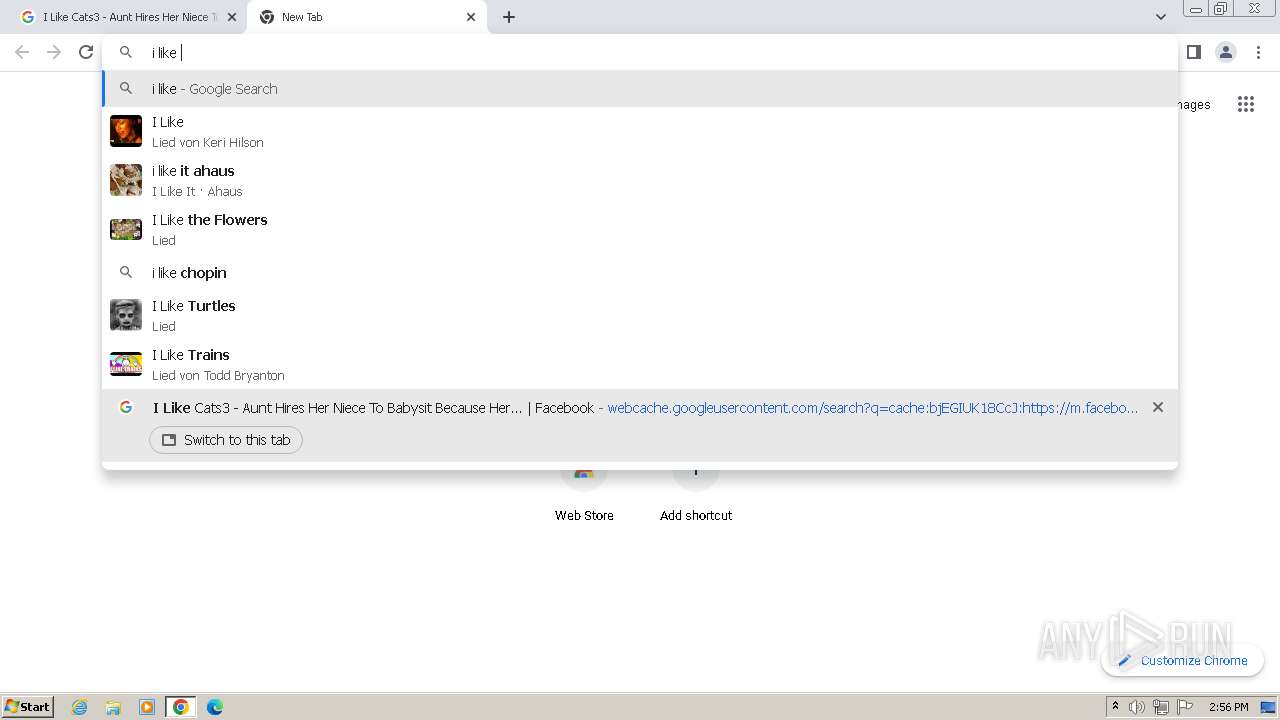The image size is (1280, 720).
Task: Pick 'I Like the Flowers' suggestion
Action: pos(640,229)
